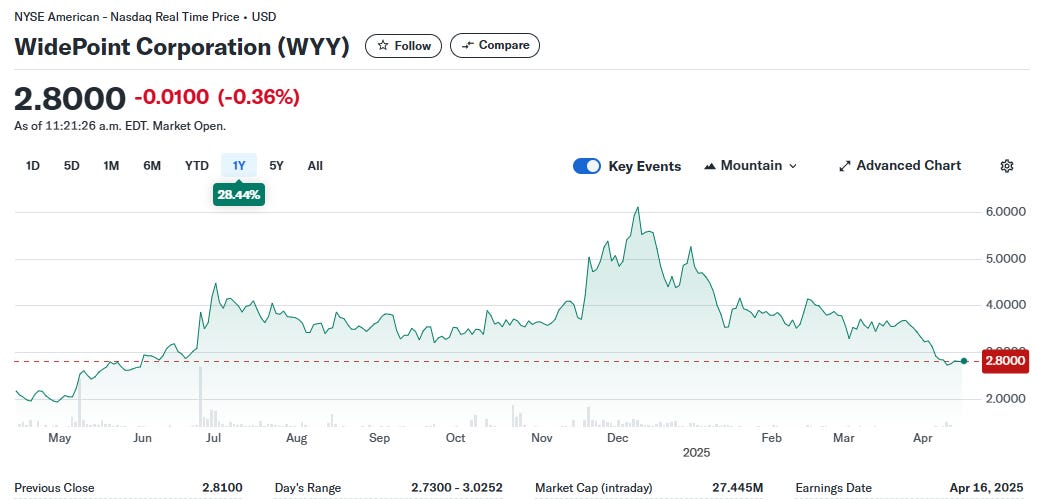Click the Market Cap (intraday) label
This screenshot has height=500, width=1038.
pos(594,488)
